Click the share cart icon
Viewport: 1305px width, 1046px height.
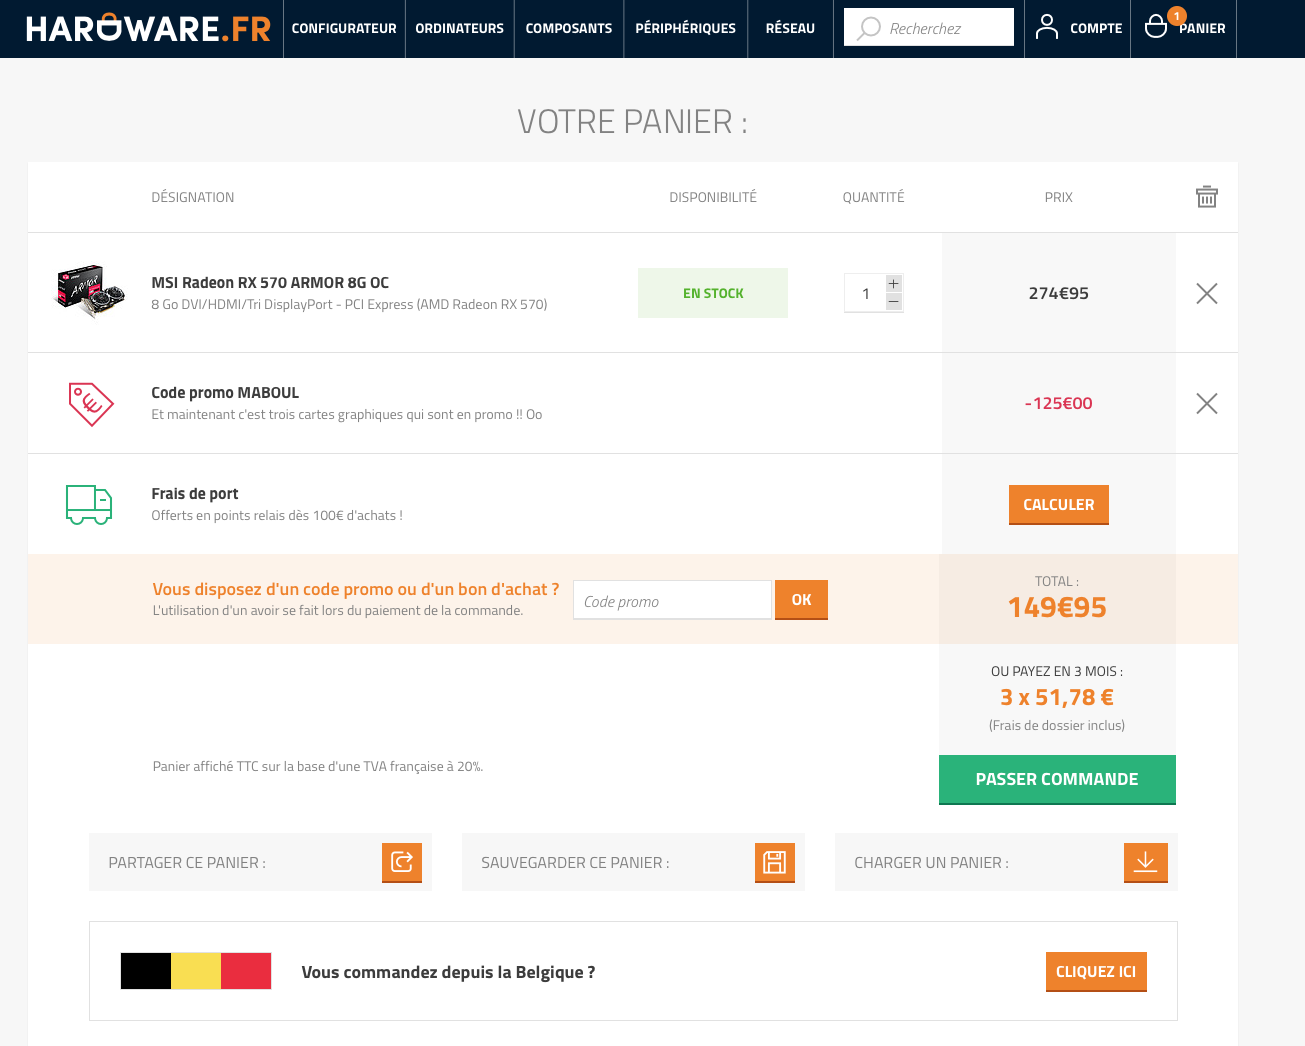pyautogui.click(x=402, y=862)
